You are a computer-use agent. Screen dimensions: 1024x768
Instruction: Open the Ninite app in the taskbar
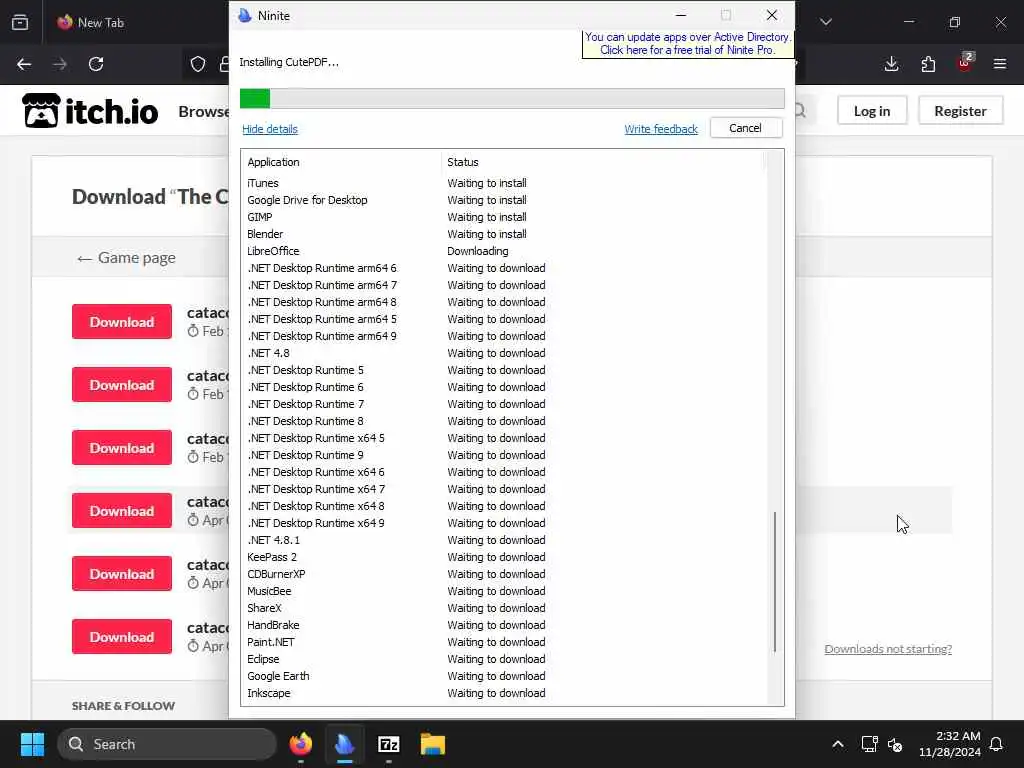point(345,744)
